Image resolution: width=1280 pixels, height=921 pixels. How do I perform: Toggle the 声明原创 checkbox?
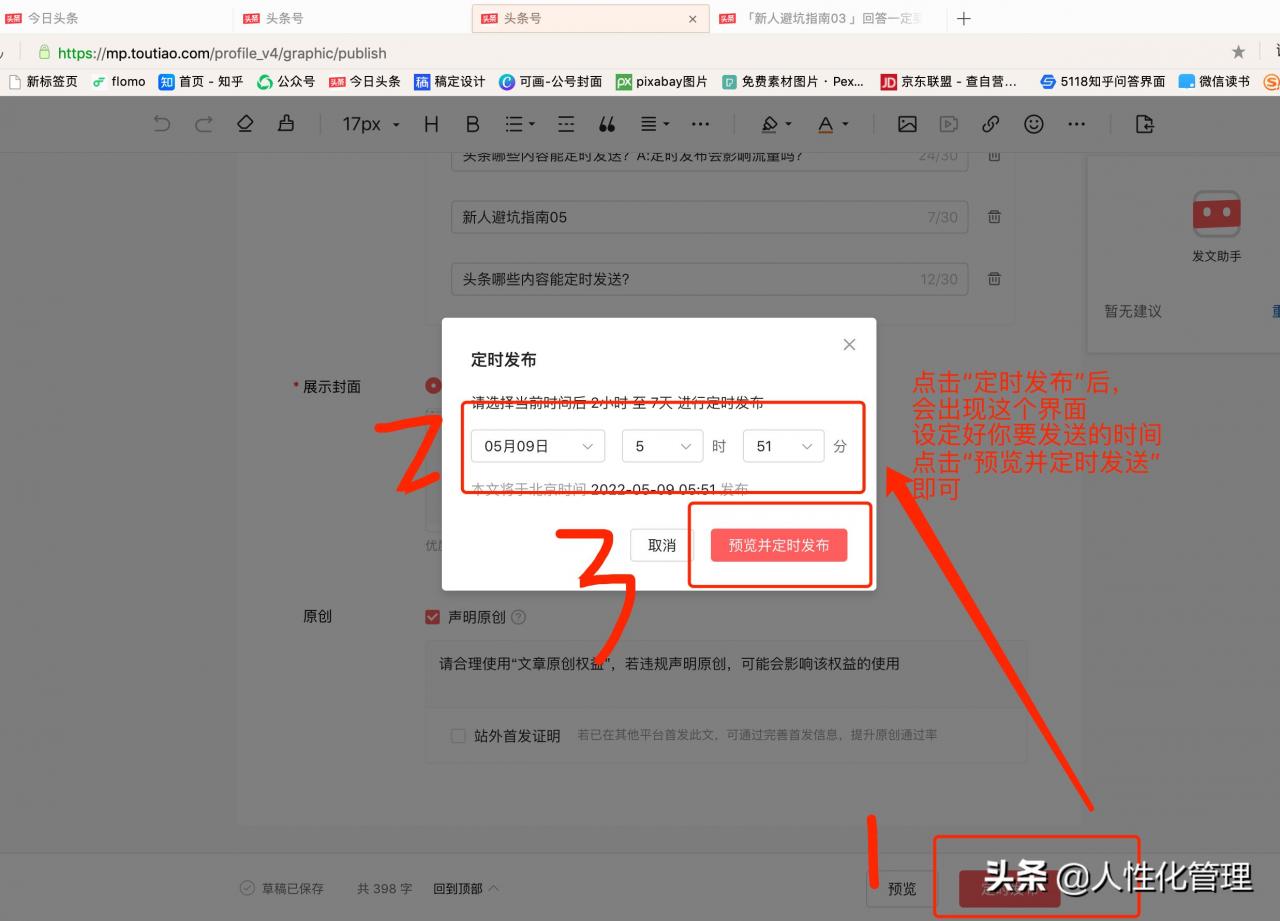pos(432,617)
